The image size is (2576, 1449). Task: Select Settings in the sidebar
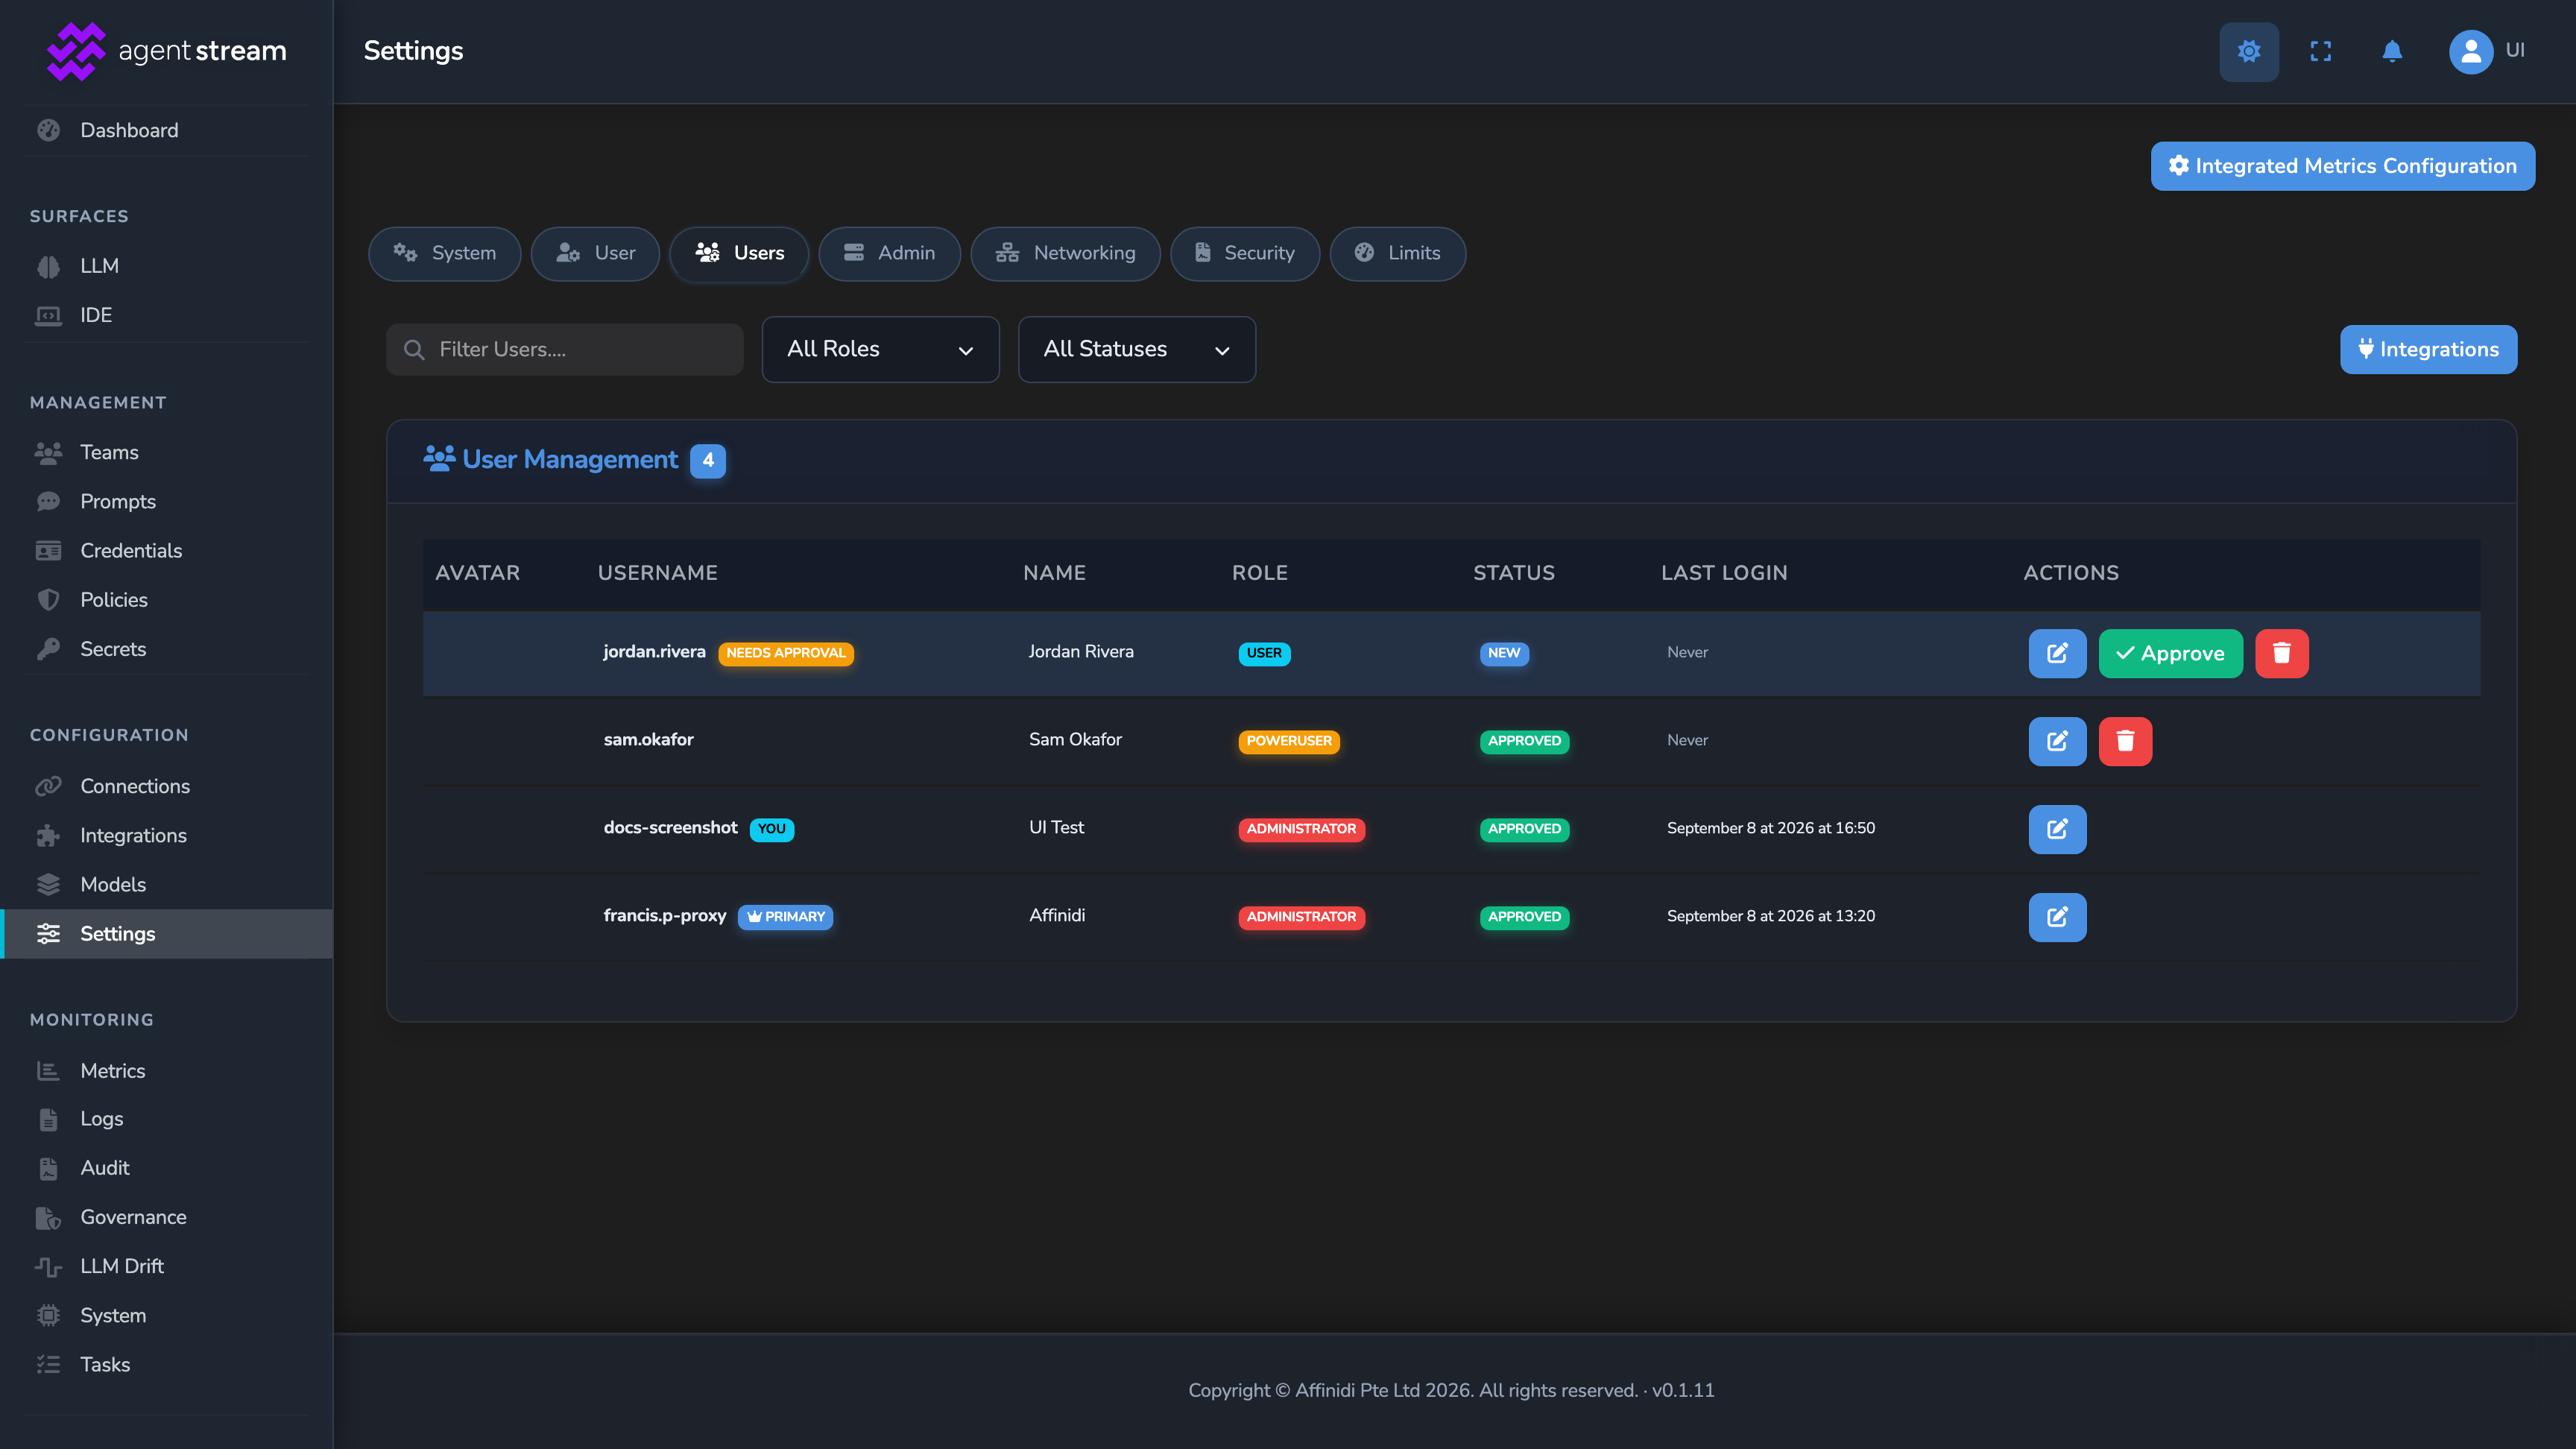pyautogui.click(x=167, y=933)
